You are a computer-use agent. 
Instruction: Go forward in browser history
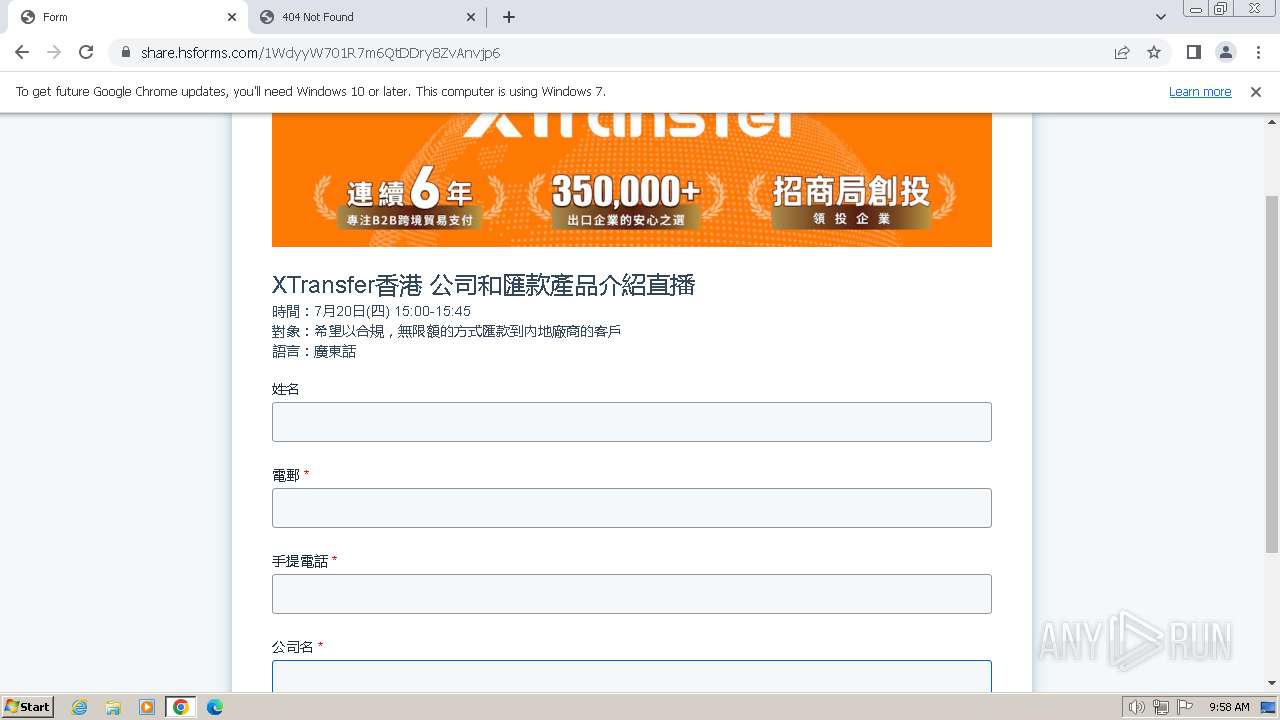54,52
